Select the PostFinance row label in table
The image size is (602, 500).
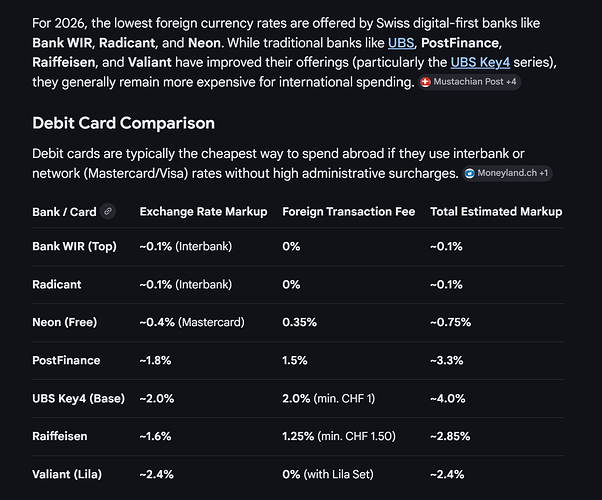[66, 360]
